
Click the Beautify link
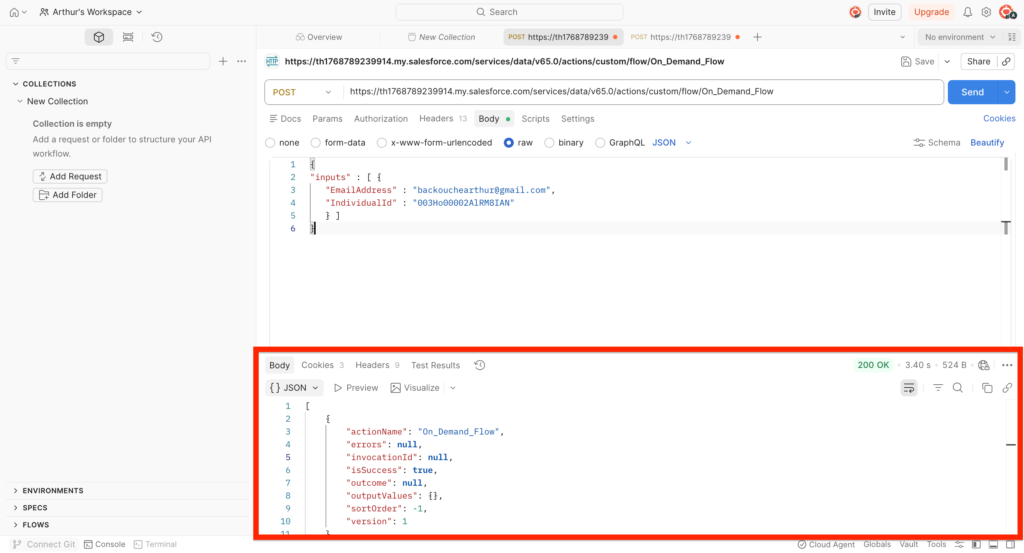click(987, 143)
